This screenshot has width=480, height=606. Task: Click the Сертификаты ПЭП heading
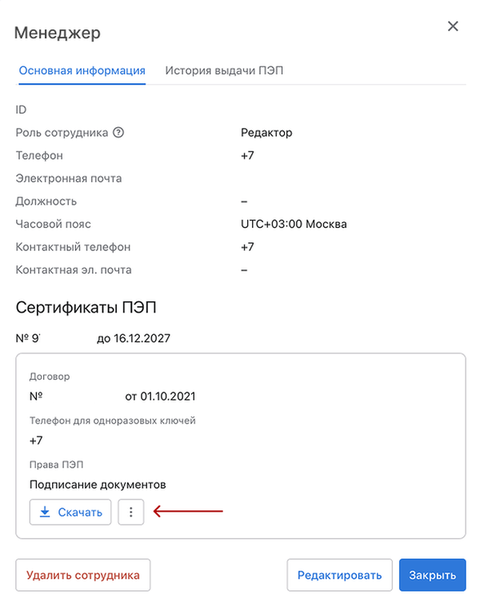click(x=86, y=308)
